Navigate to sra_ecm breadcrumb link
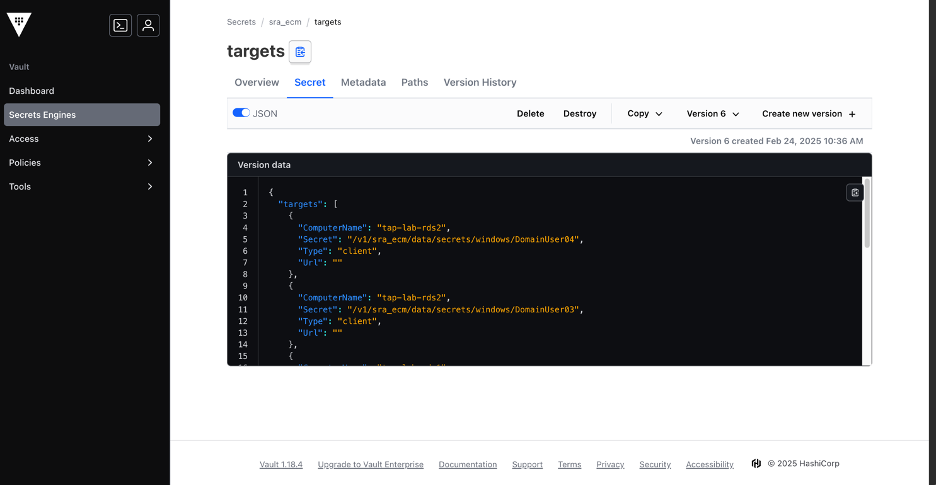This screenshot has height=486, width=936. click(x=285, y=22)
